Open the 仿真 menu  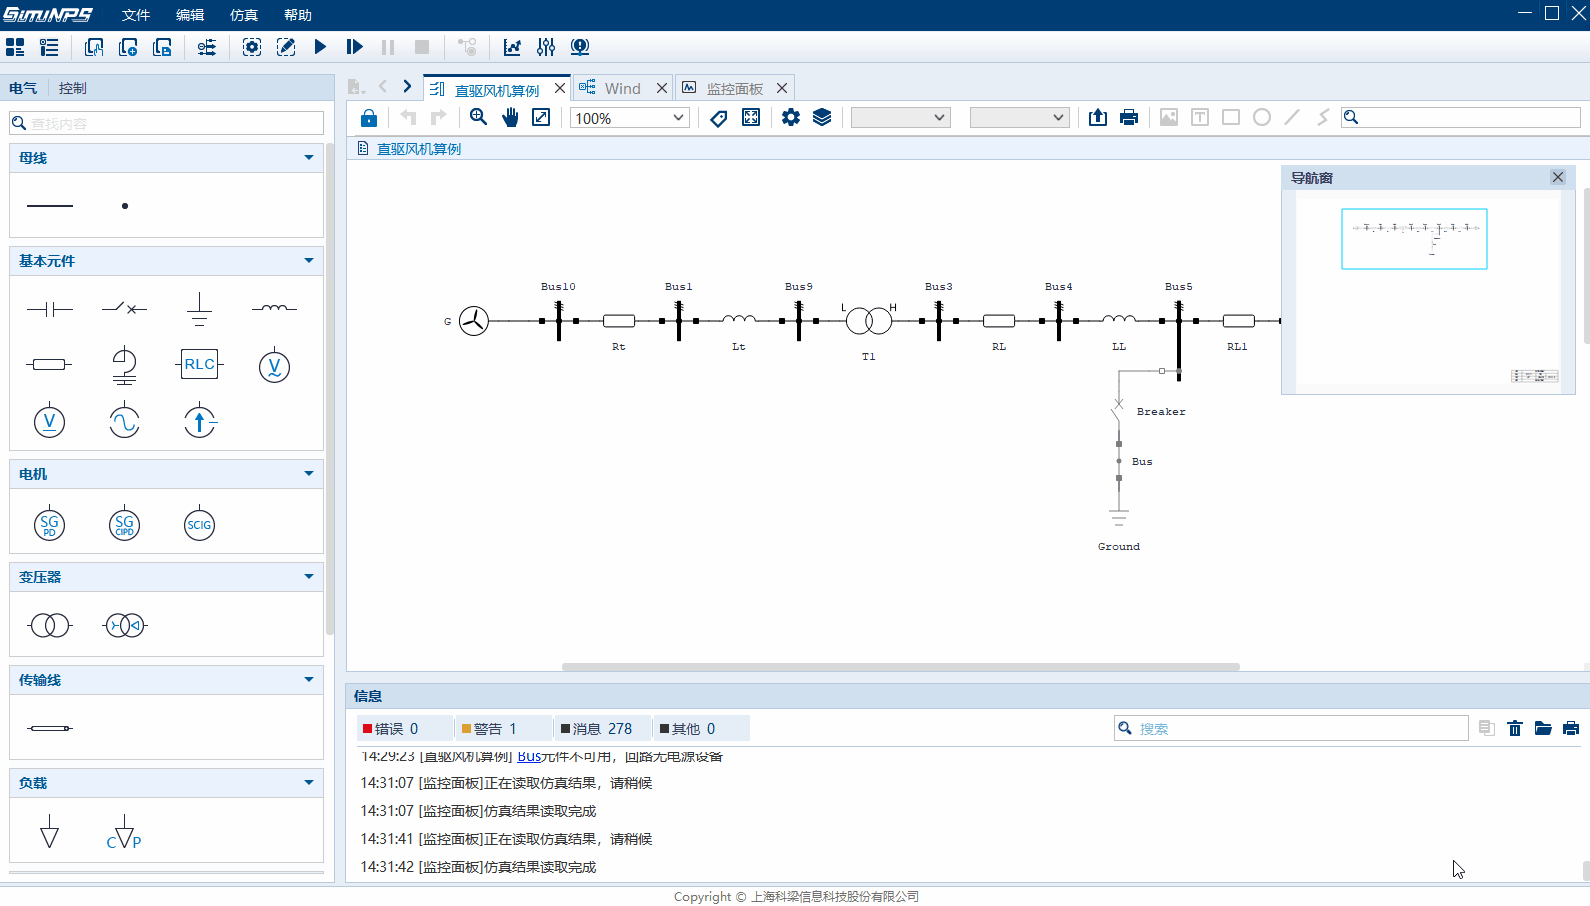243,15
